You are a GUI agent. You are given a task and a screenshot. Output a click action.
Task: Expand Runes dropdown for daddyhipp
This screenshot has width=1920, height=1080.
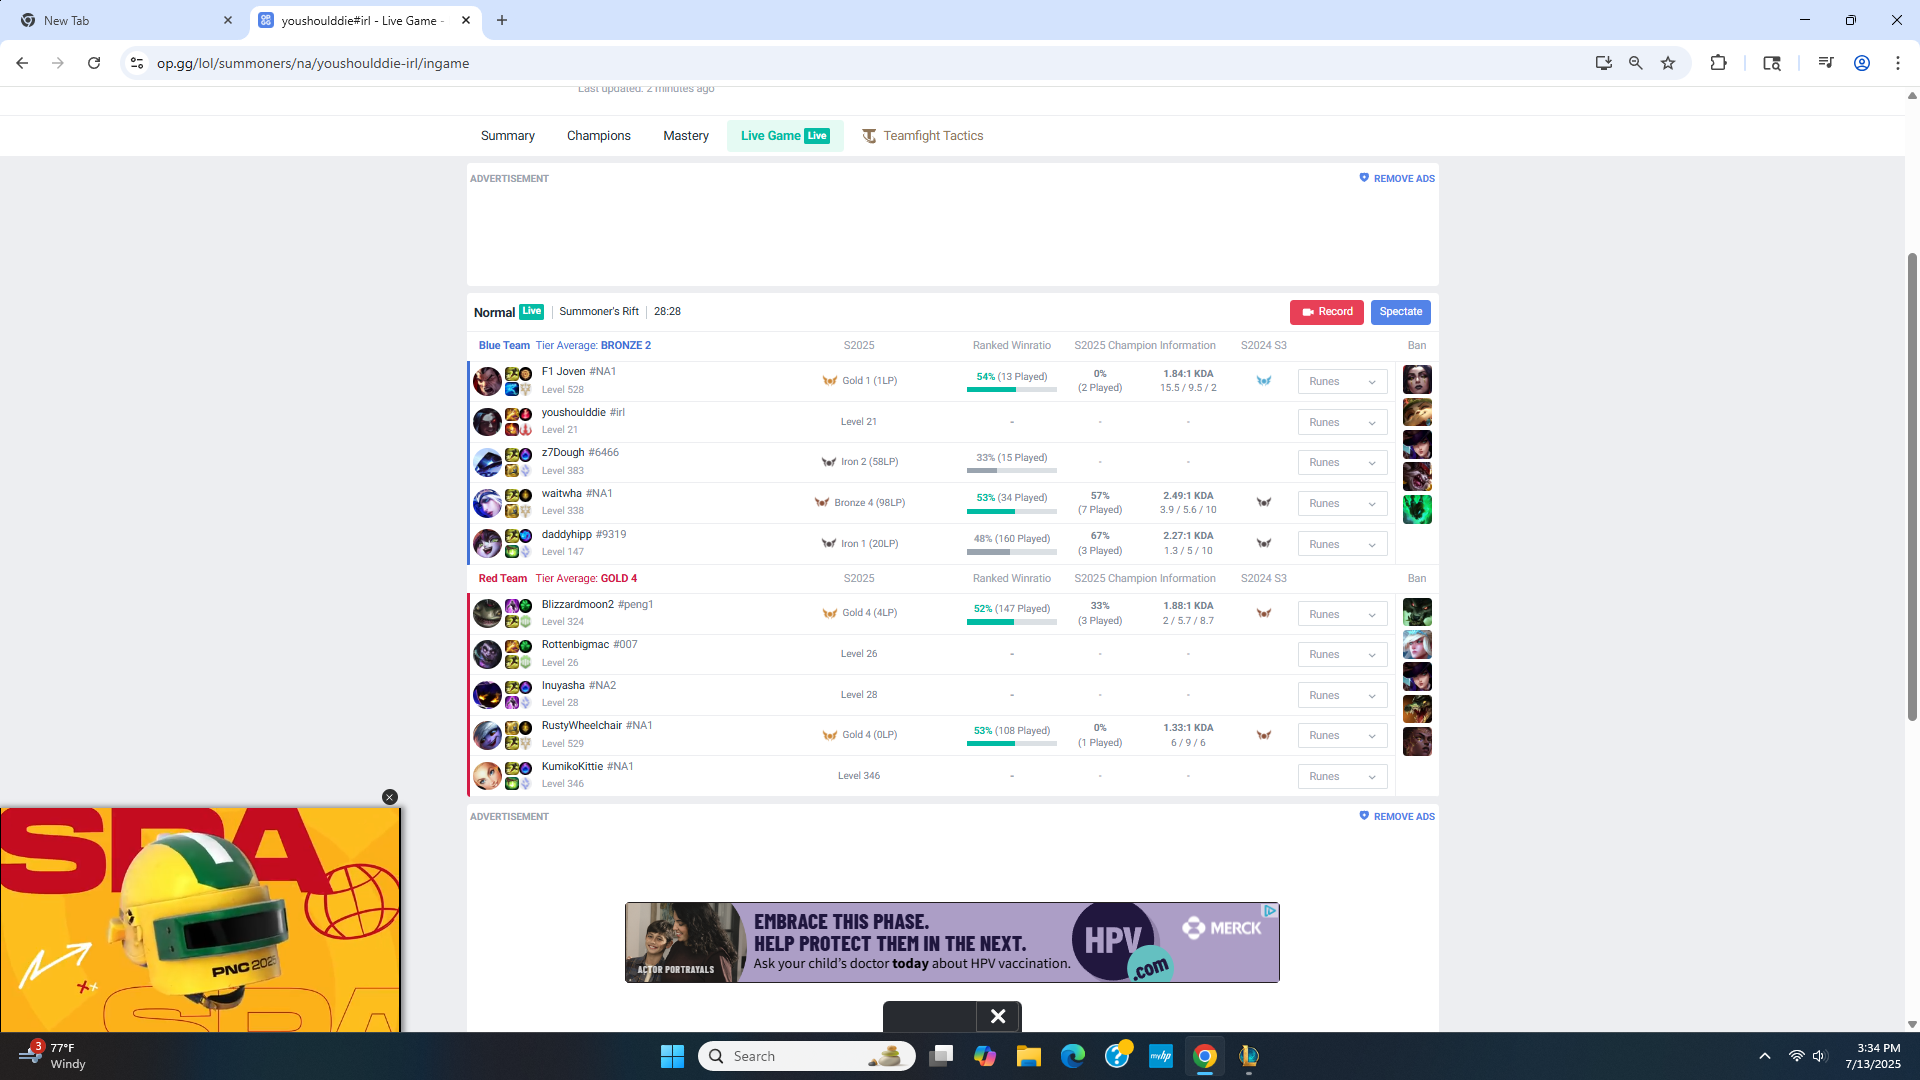pyautogui.click(x=1342, y=544)
